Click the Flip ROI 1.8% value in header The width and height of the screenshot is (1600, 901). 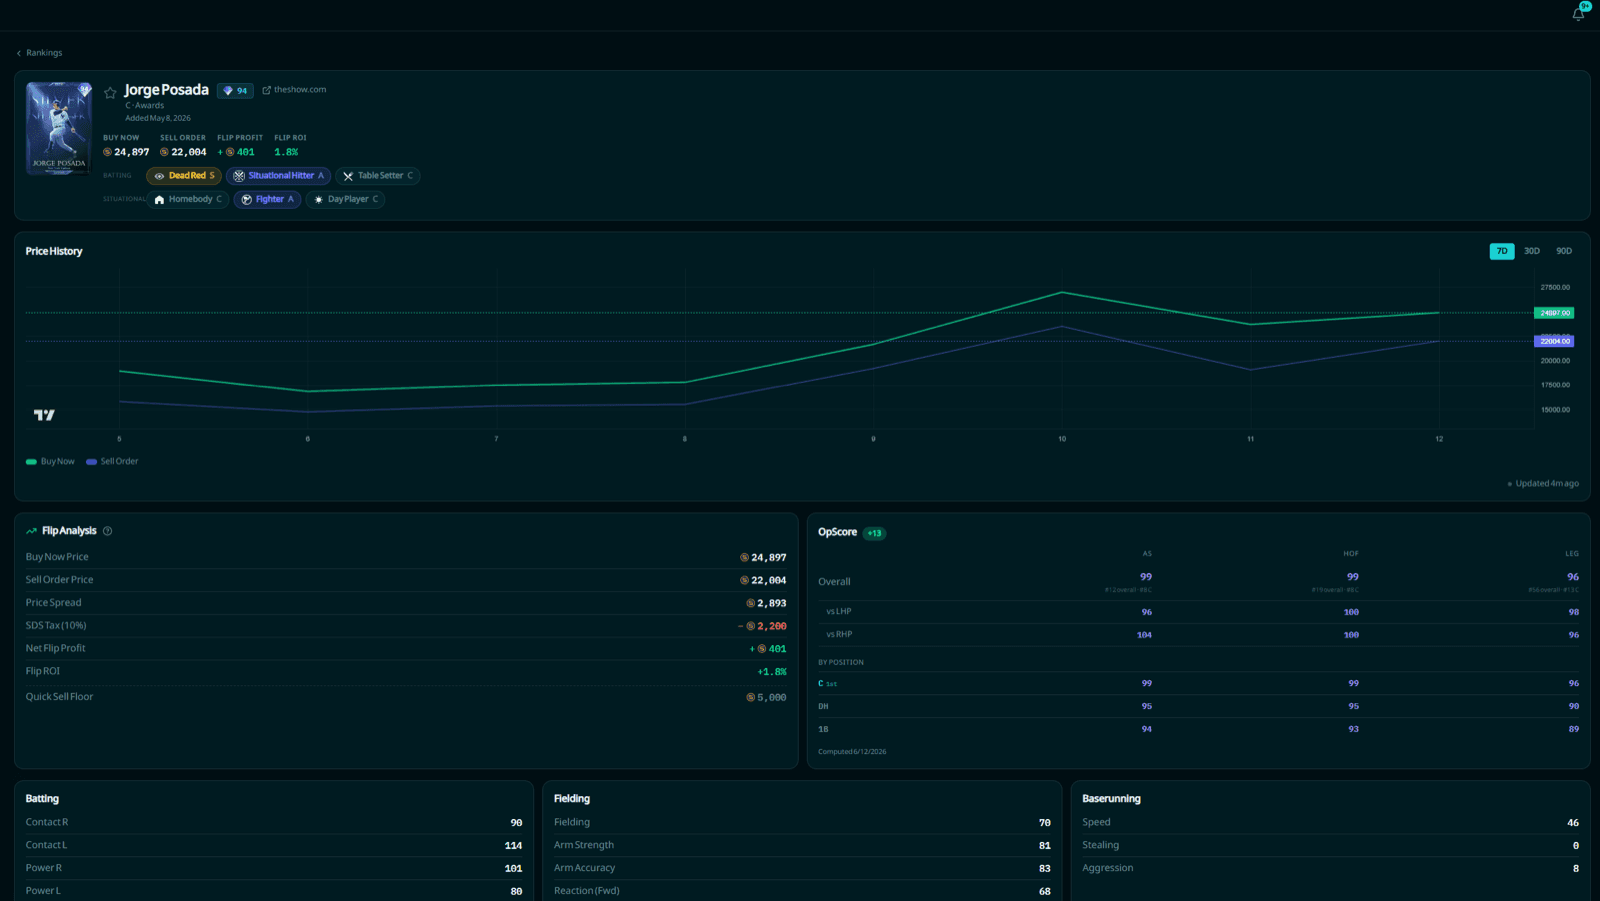pyautogui.click(x=286, y=152)
